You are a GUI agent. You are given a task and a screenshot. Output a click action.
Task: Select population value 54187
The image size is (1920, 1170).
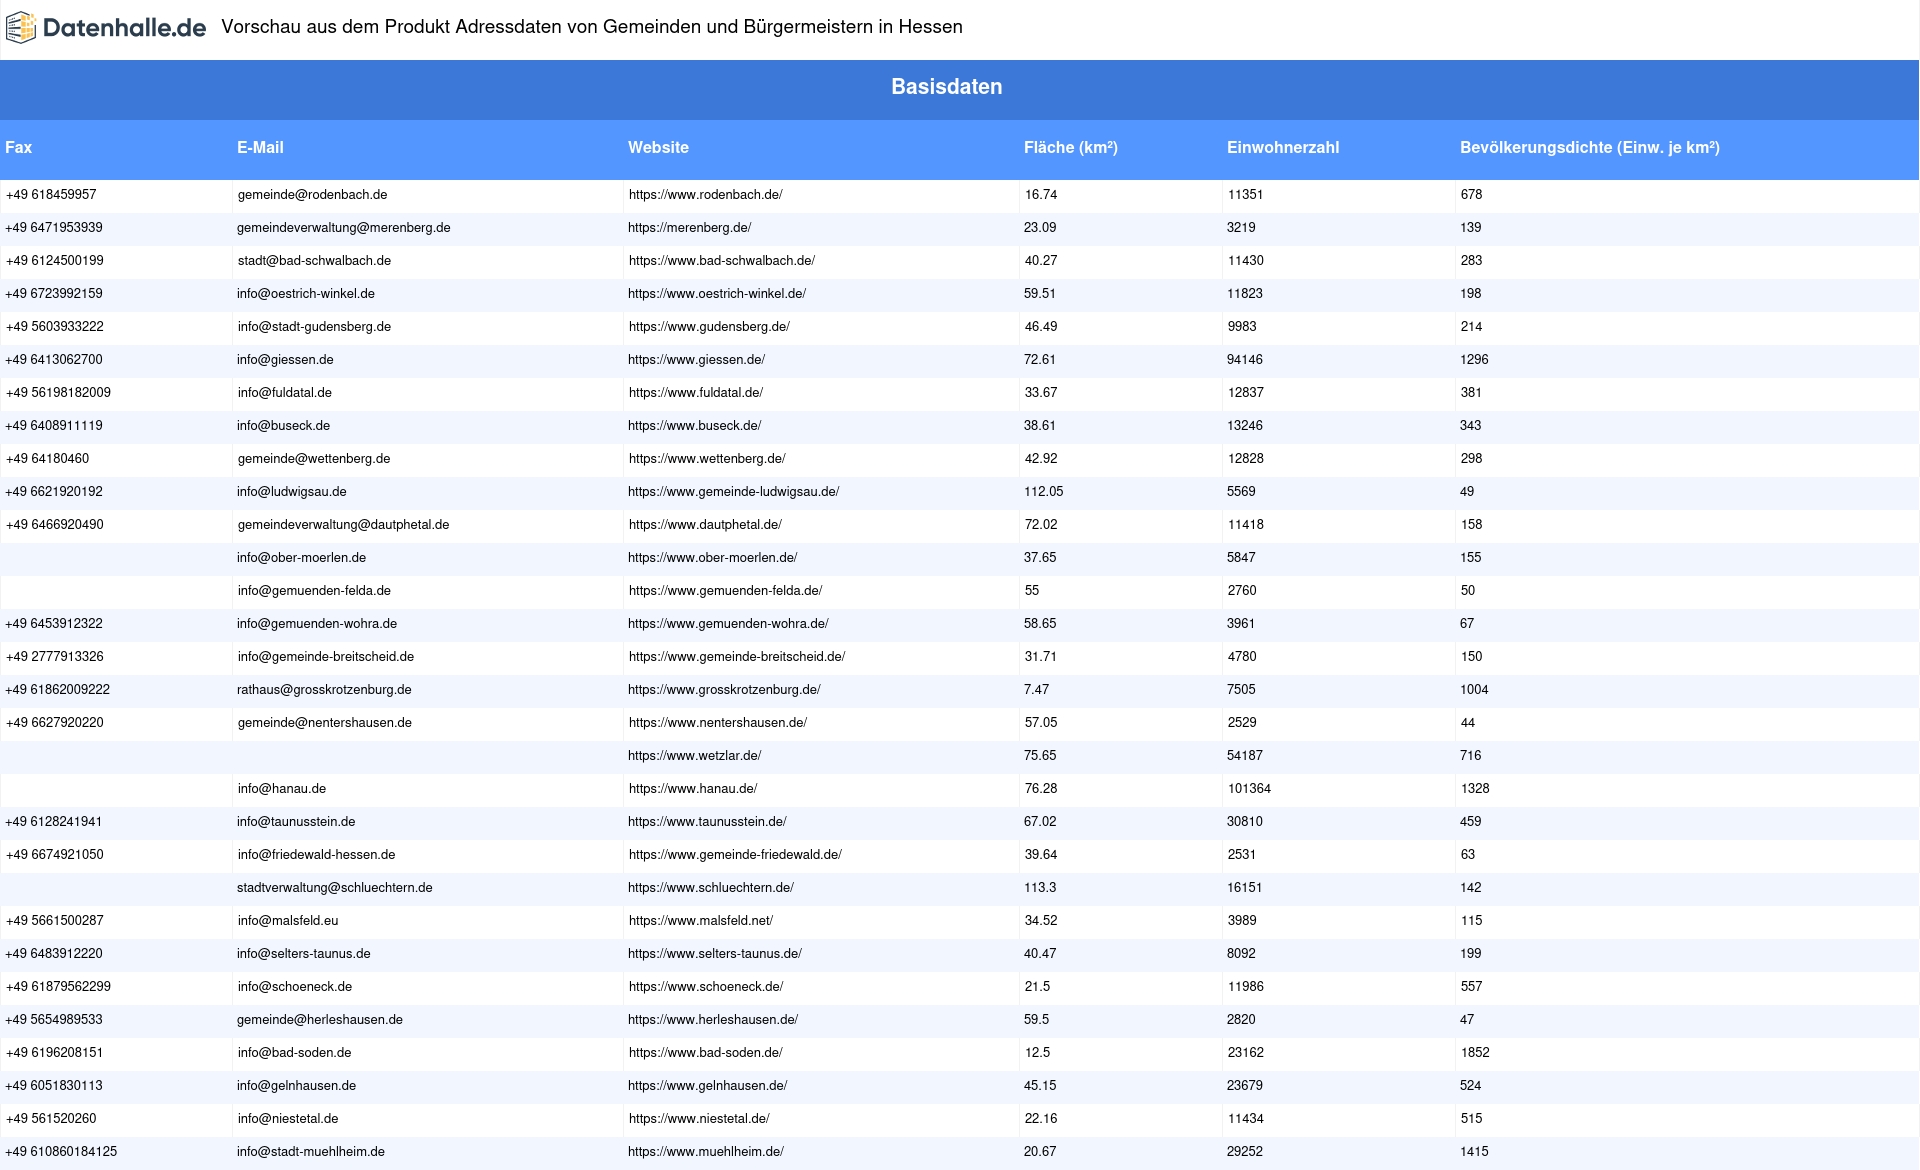point(1245,756)
